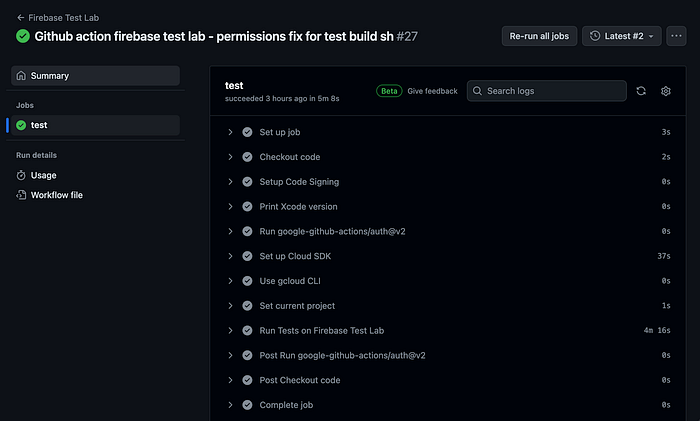The height and width of the screenshot is (421, 700).
Task: Click the Usage stopwatch icon
Action: click(21, 175)
